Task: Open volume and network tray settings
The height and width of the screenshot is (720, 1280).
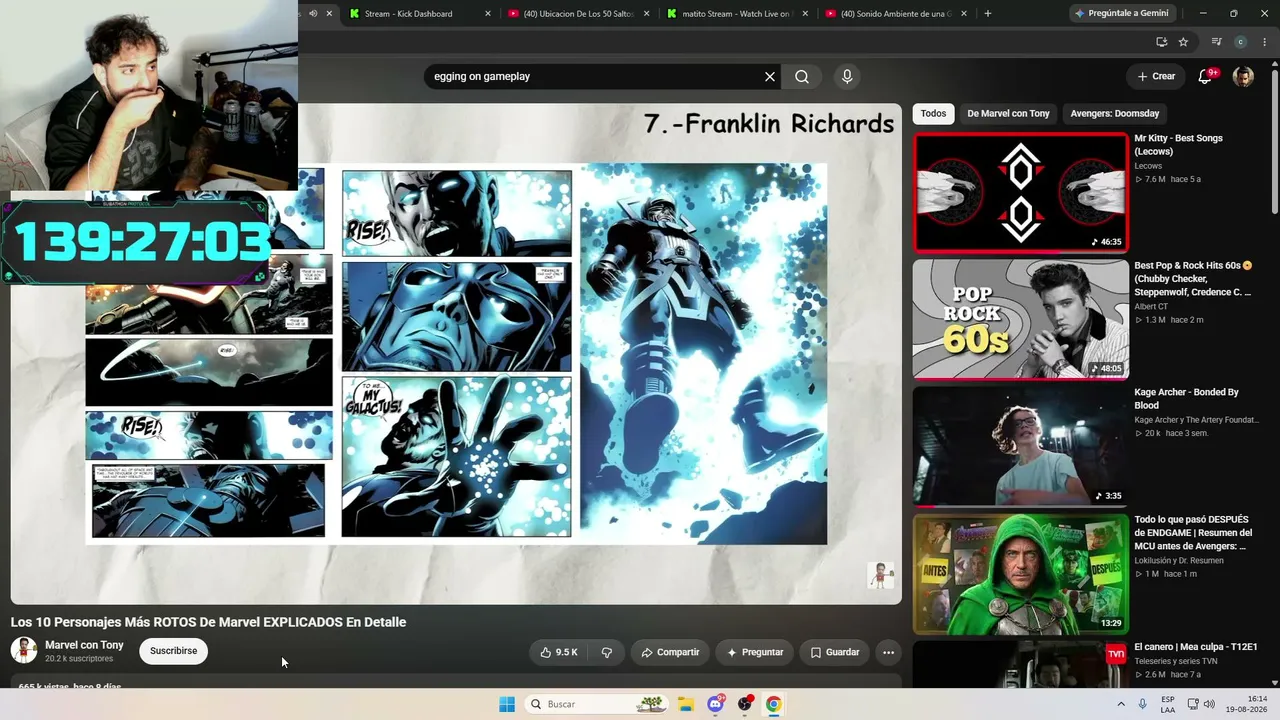Action: click(1200, 704)
